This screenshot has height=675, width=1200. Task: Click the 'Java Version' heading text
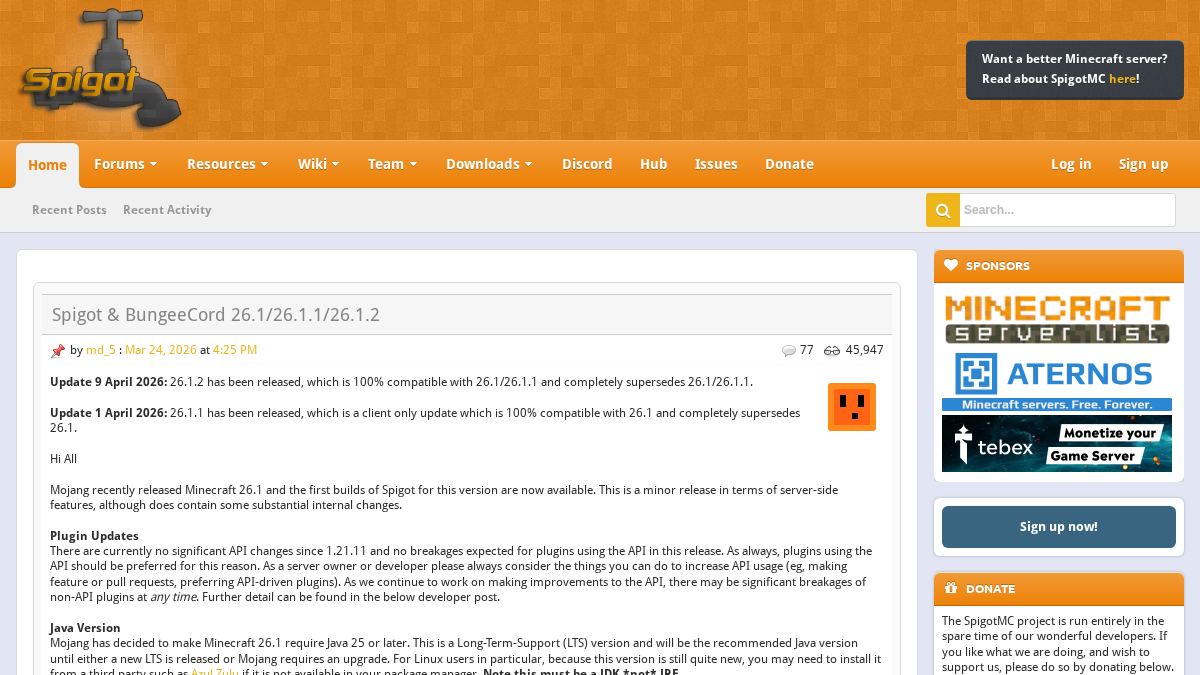pos(85,628)
